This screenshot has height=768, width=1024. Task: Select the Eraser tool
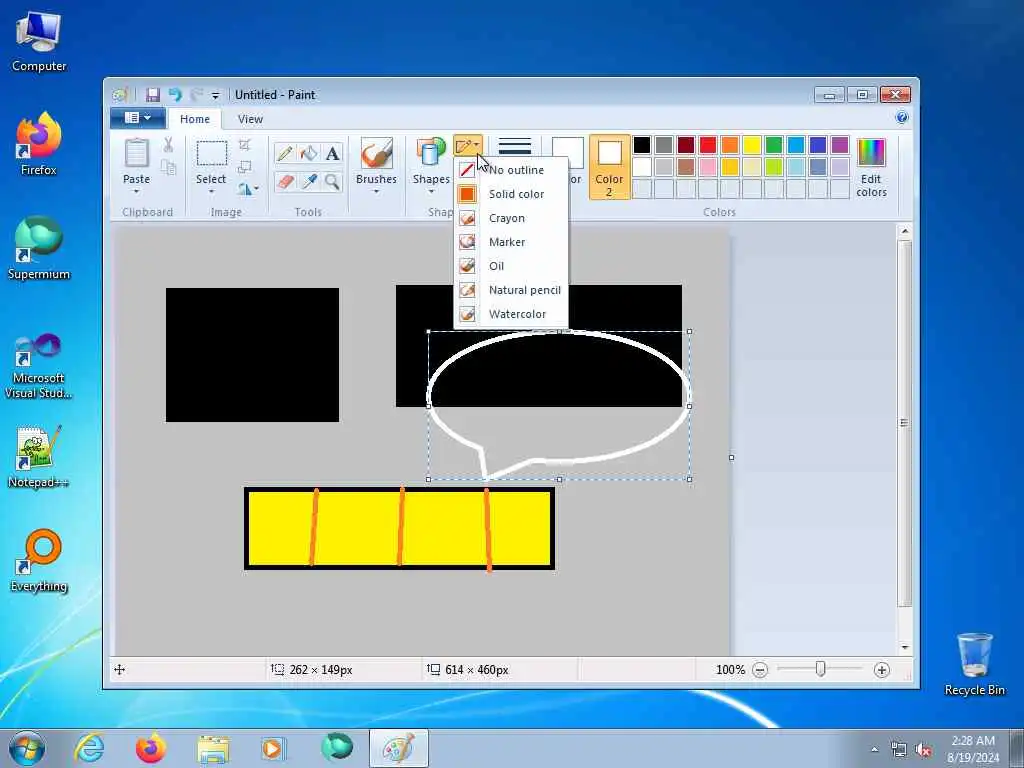click(x=285, y=182)
